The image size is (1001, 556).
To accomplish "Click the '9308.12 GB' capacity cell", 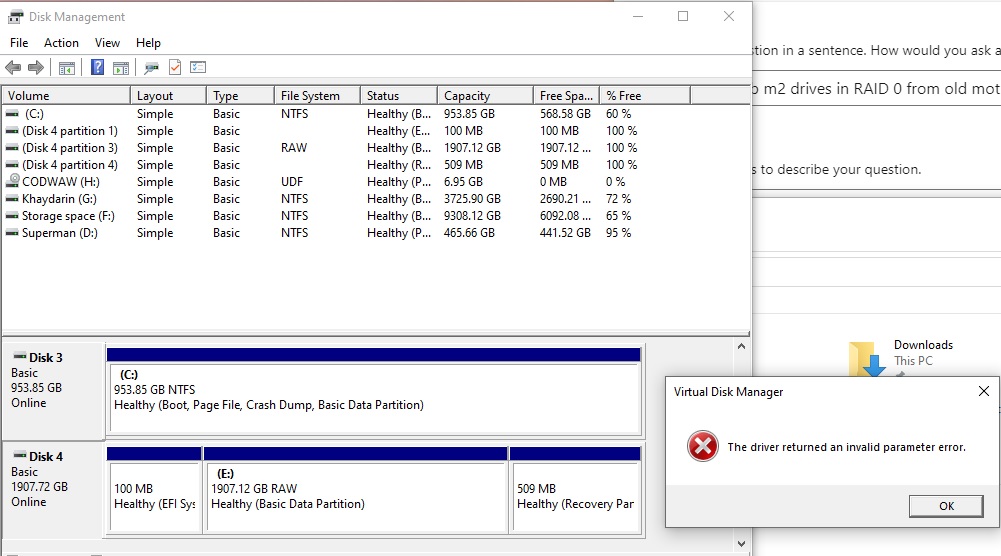I will pyautogui.click(x=472, y=216).
